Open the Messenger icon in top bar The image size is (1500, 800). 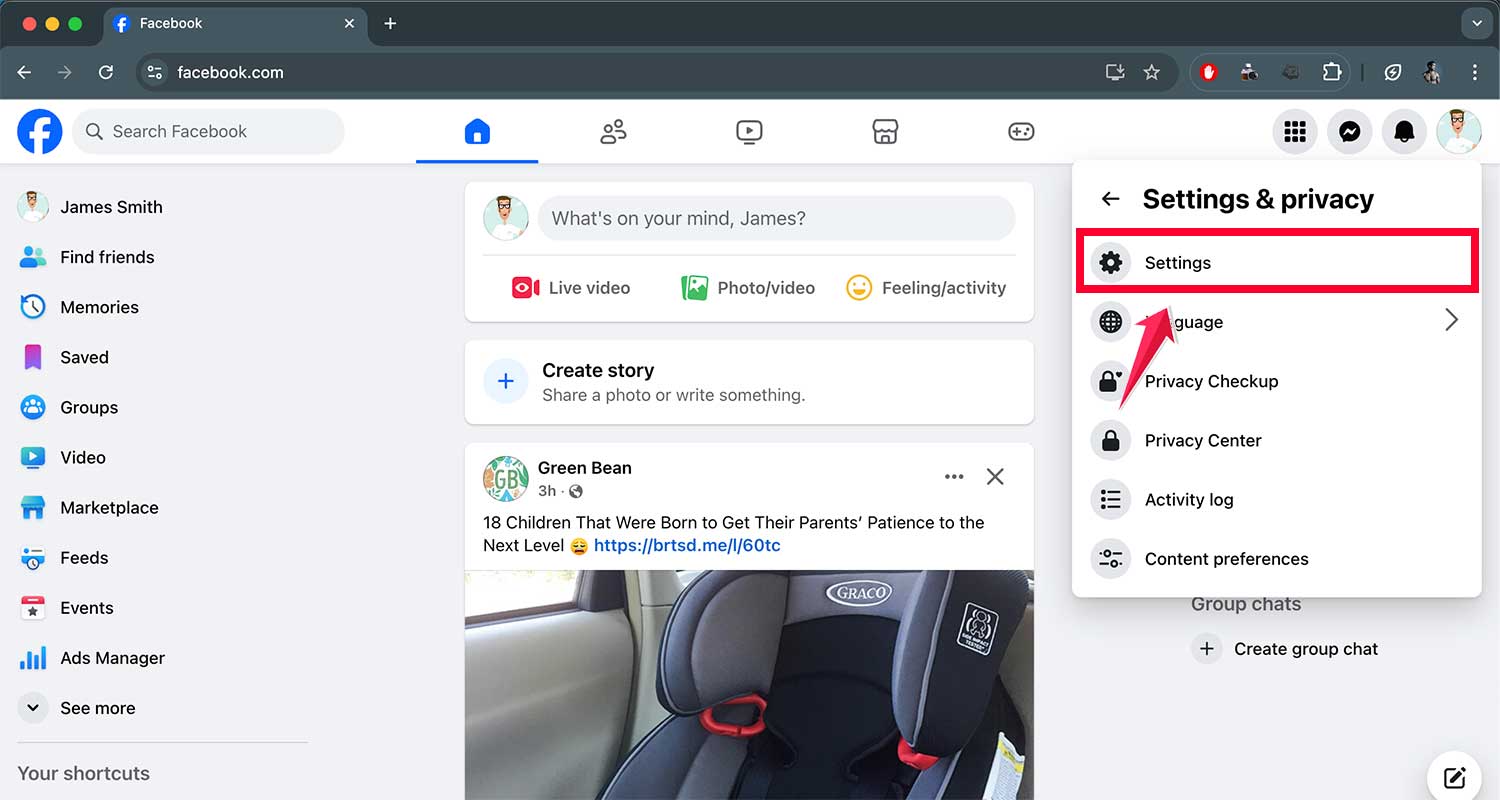[1350, 132]
